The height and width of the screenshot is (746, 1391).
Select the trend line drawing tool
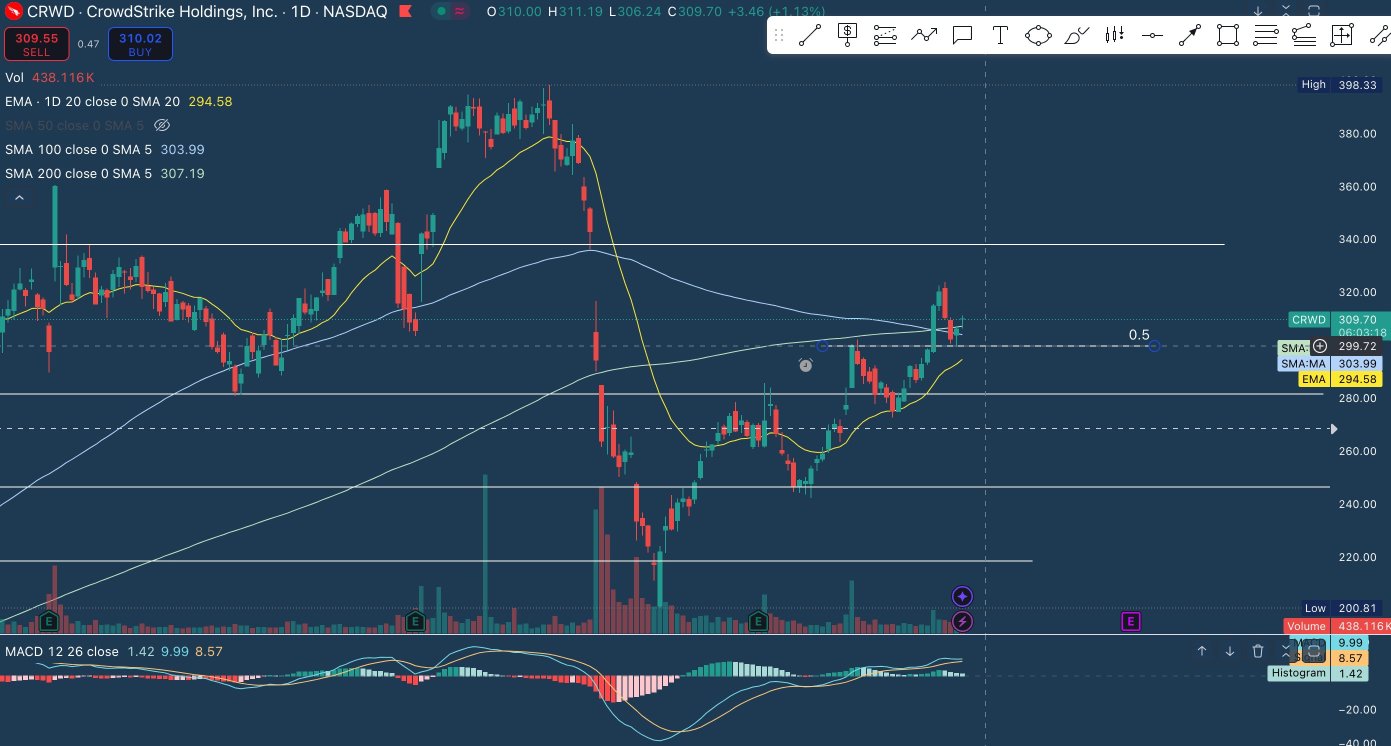809,36
